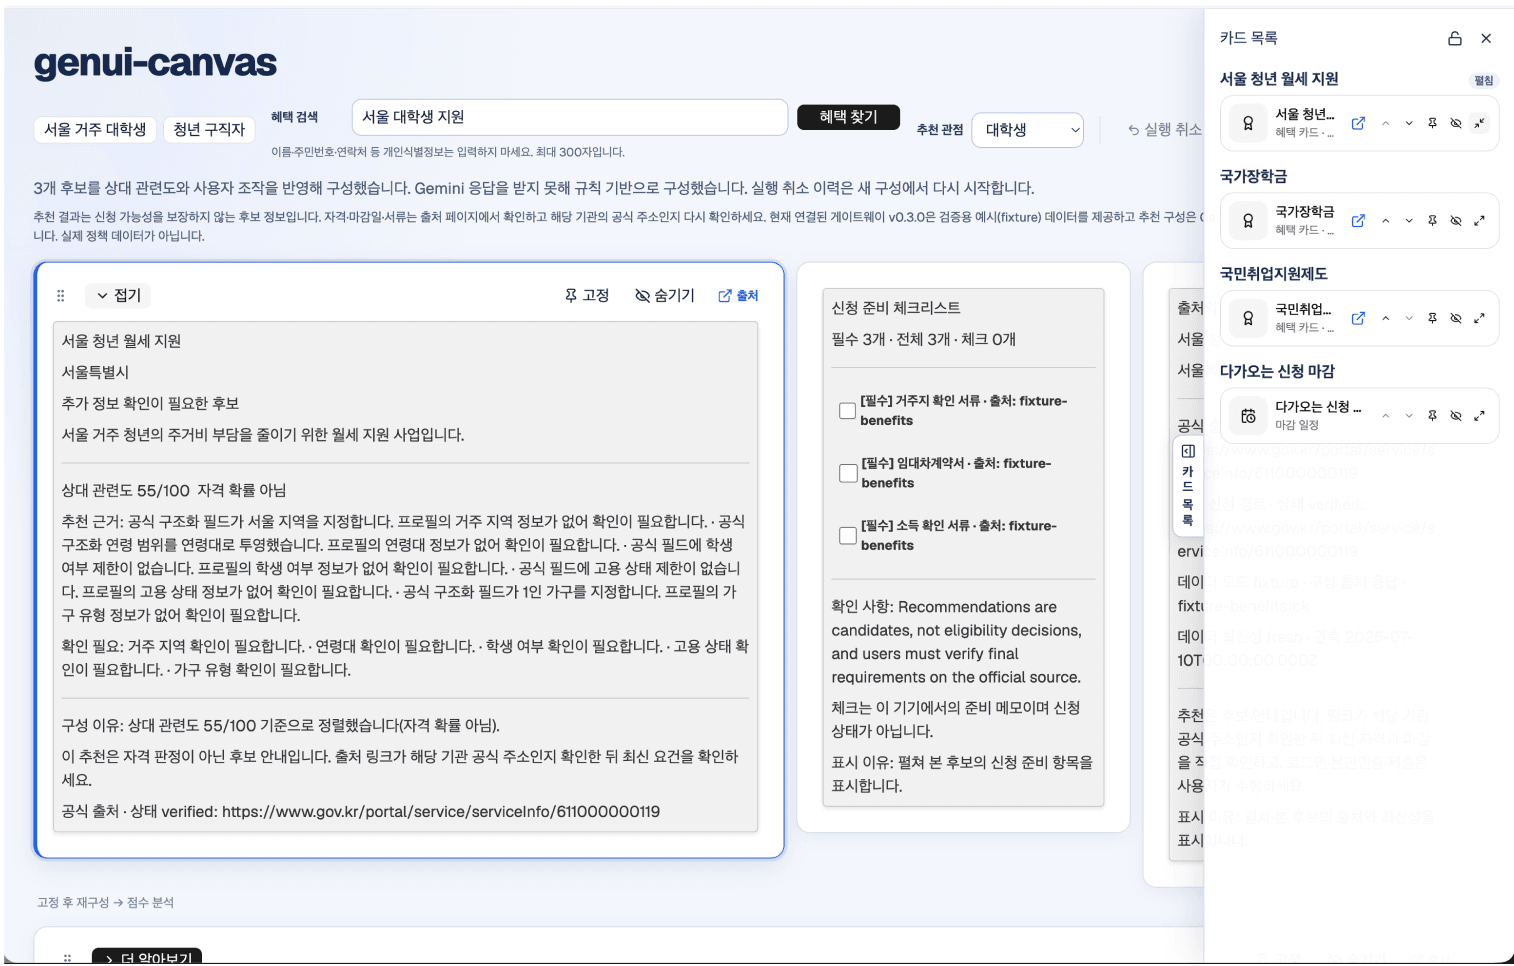Click the 더 알아보기 expander at the bottom
This screenshot has height=966, width=1514.
point(147,957)
